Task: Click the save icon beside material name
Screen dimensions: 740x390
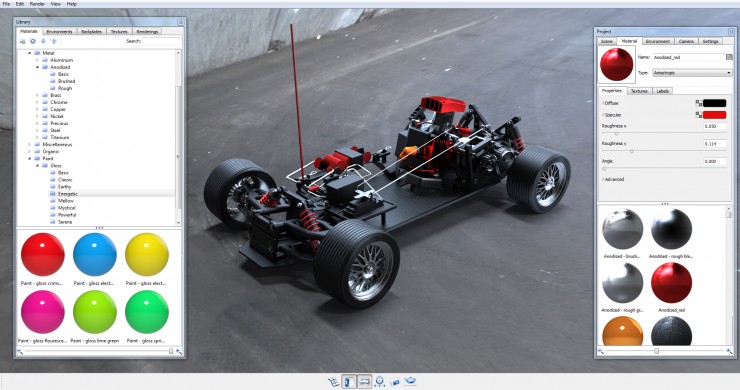Action: click(x=729, y=57)
